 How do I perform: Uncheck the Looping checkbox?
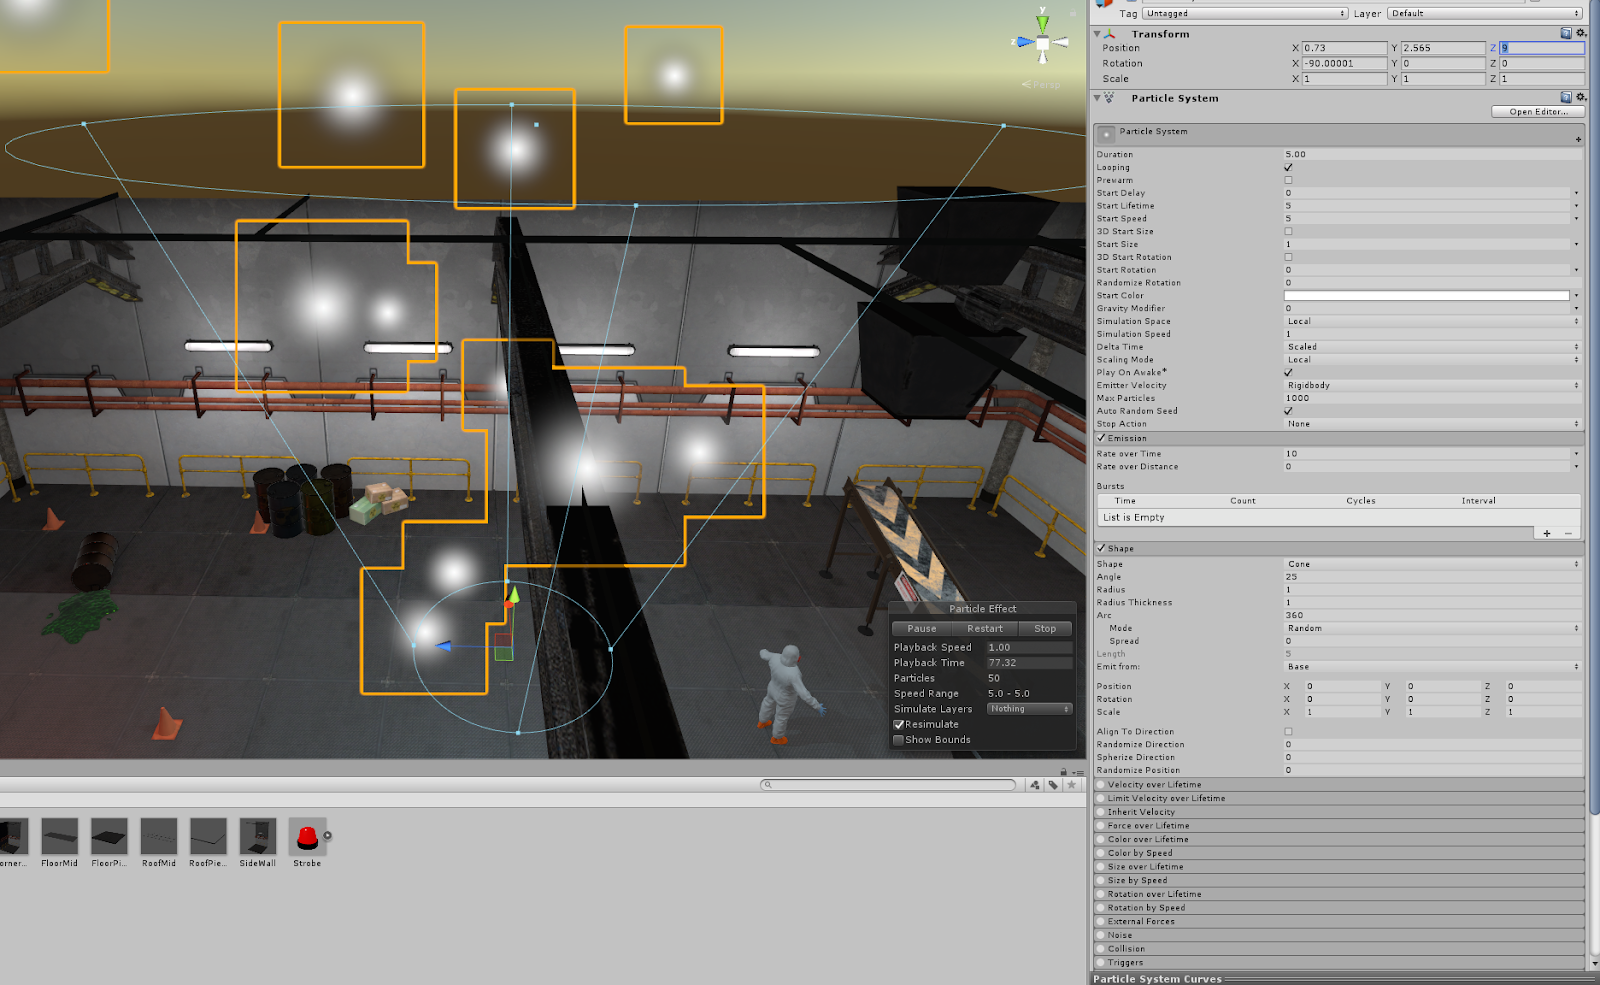click(x=1289, y=167)
